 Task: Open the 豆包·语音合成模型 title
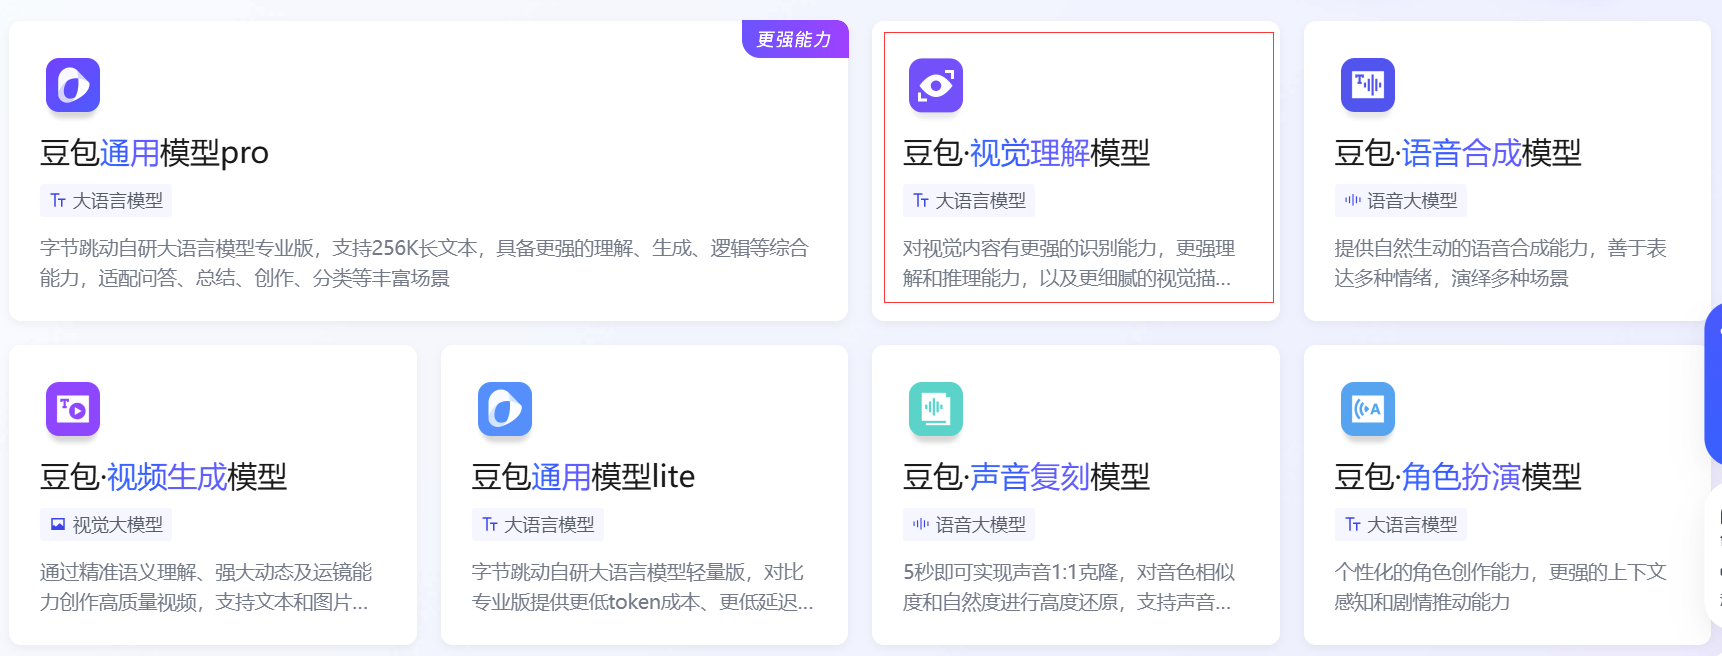(1458, 153)
